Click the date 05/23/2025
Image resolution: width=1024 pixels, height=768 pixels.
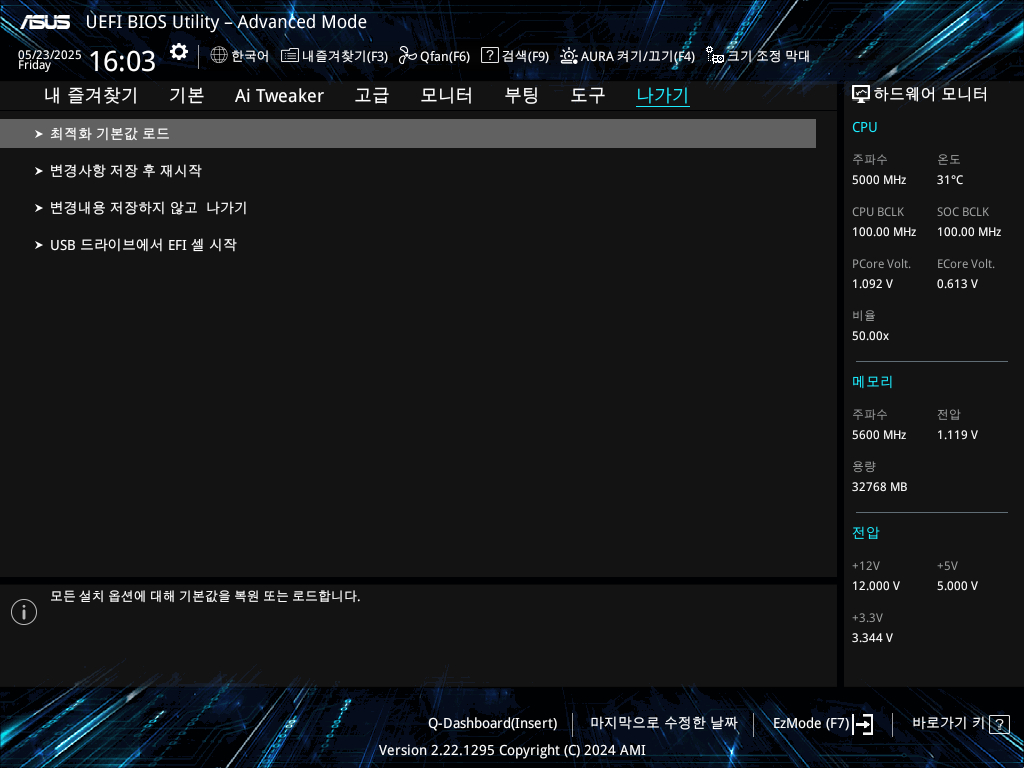pyautogui.click(x=50, y=55)
